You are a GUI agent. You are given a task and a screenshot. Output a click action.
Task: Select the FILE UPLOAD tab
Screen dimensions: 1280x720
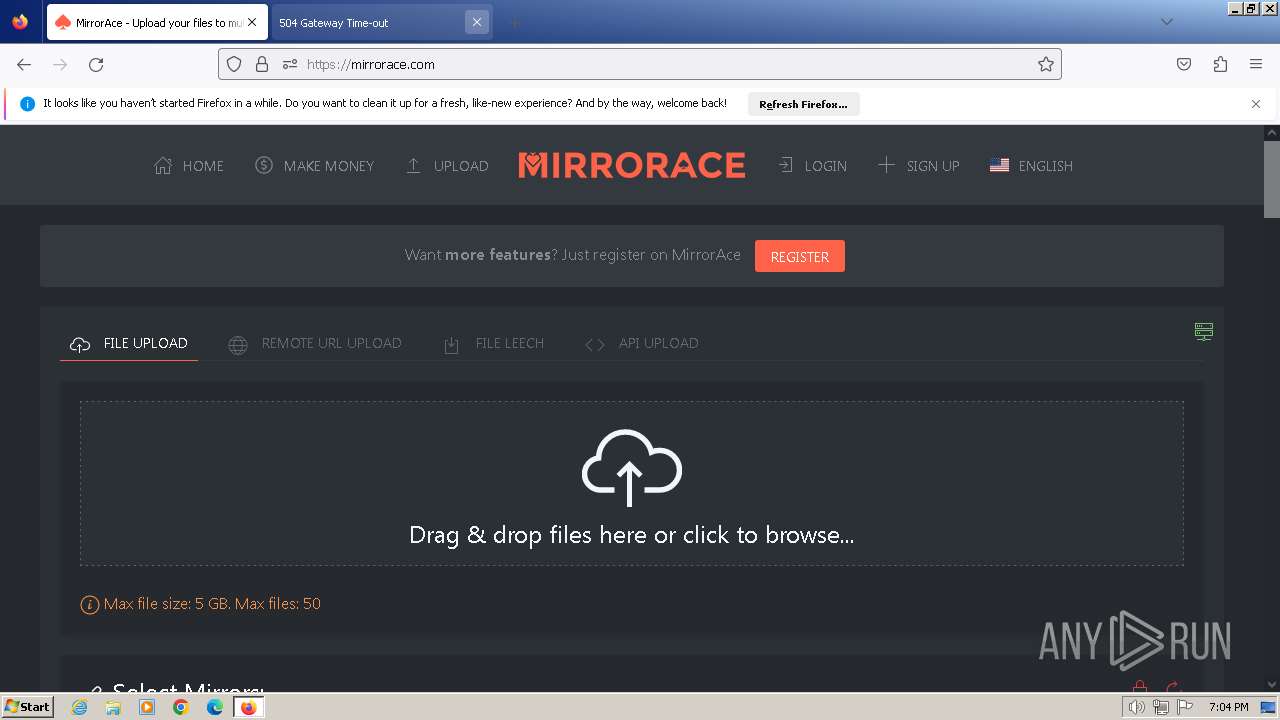[x=129, y=343]
